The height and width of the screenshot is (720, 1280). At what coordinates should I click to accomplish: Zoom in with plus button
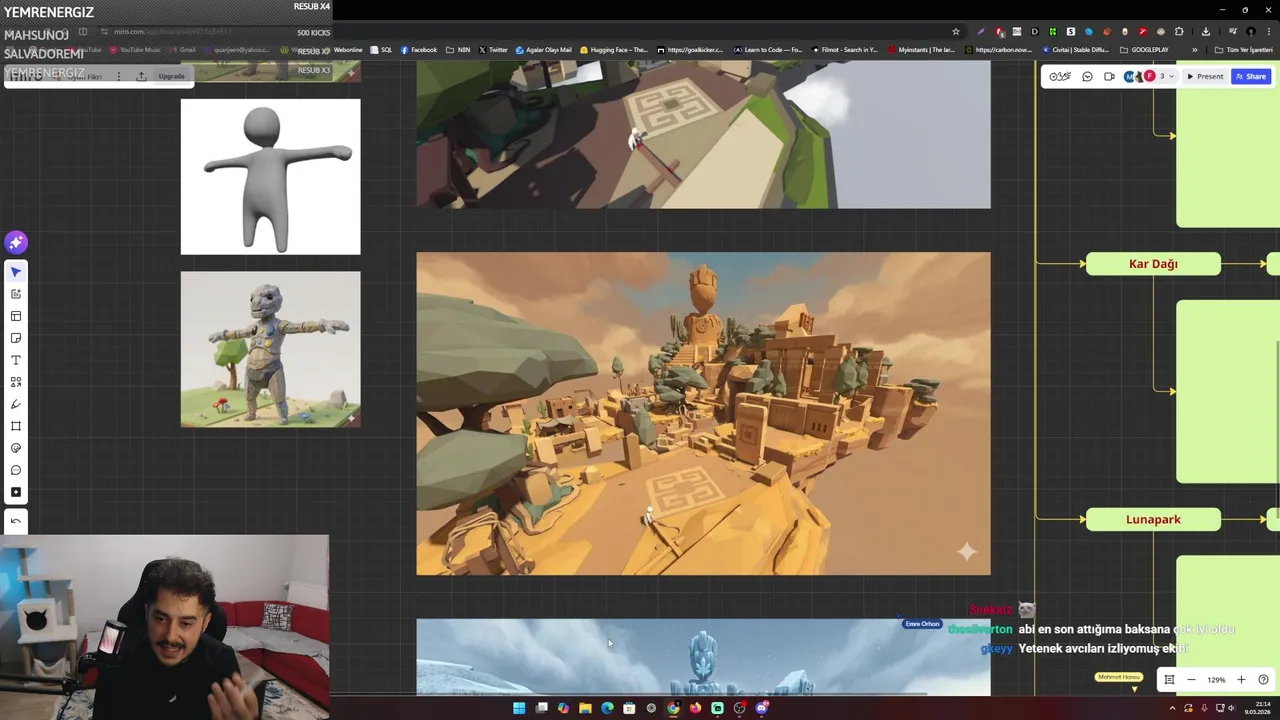tap(1241, 680)
